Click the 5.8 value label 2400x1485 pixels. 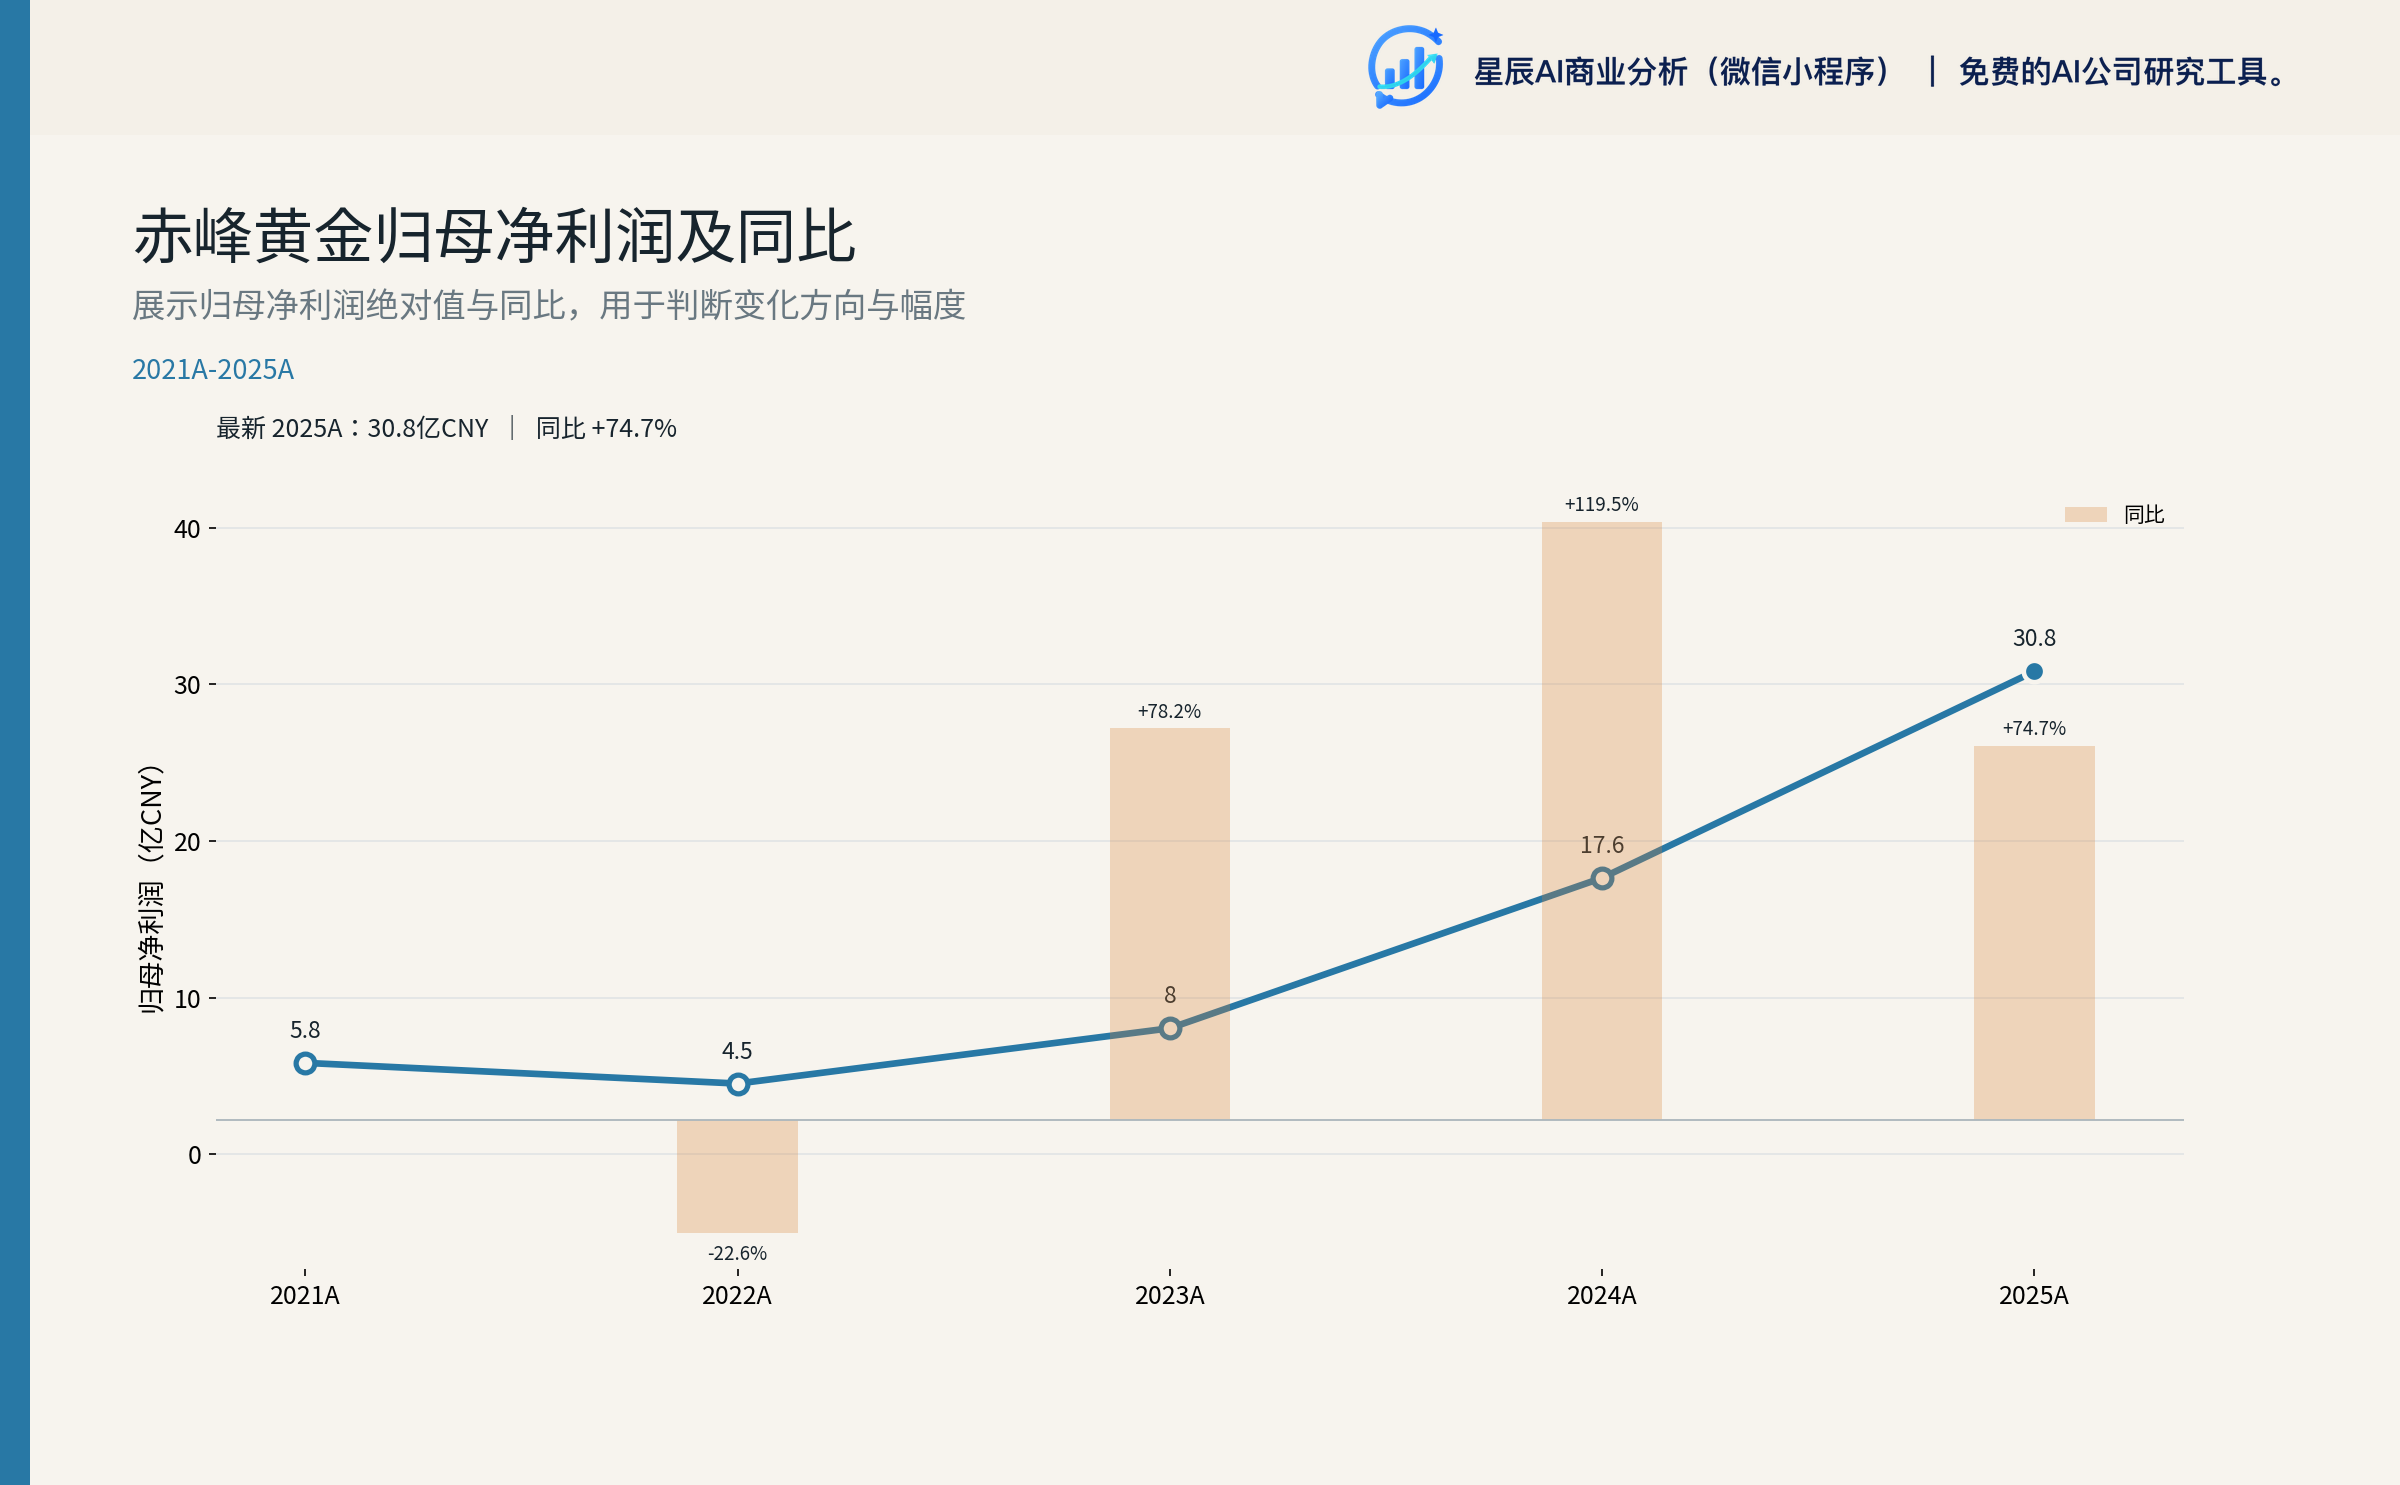coord(305,1030)
